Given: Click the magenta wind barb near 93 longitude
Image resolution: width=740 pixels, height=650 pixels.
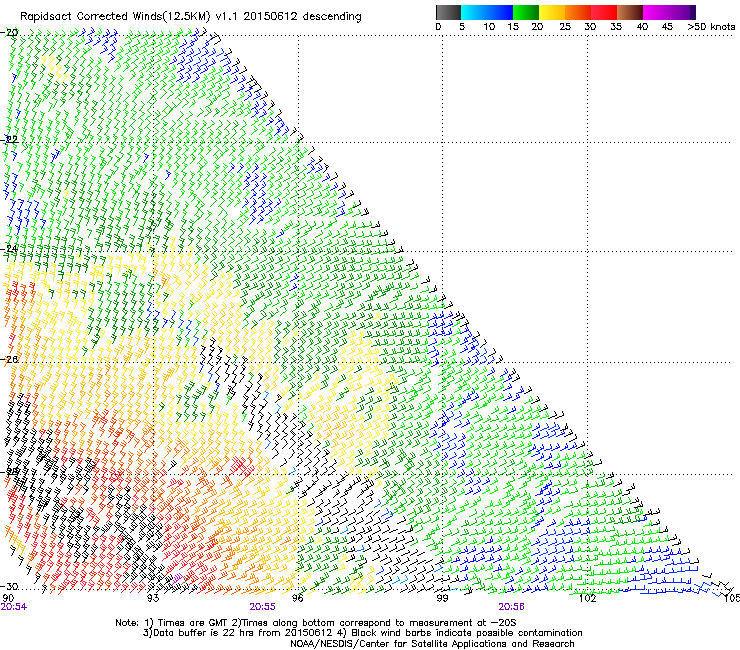Looking at the screenshot, I should tap(178, 577).
